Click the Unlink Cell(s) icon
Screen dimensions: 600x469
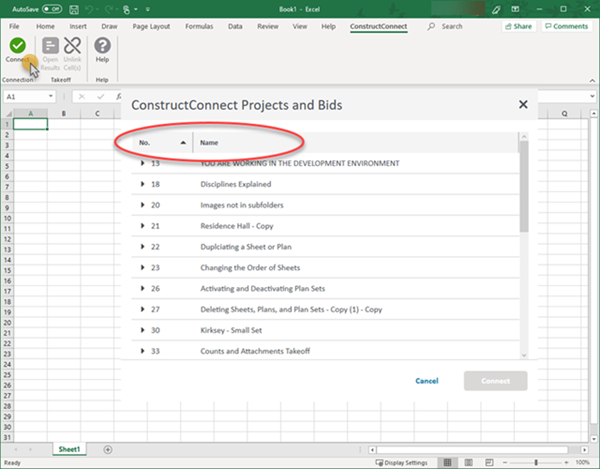click(x=72, y=46)
